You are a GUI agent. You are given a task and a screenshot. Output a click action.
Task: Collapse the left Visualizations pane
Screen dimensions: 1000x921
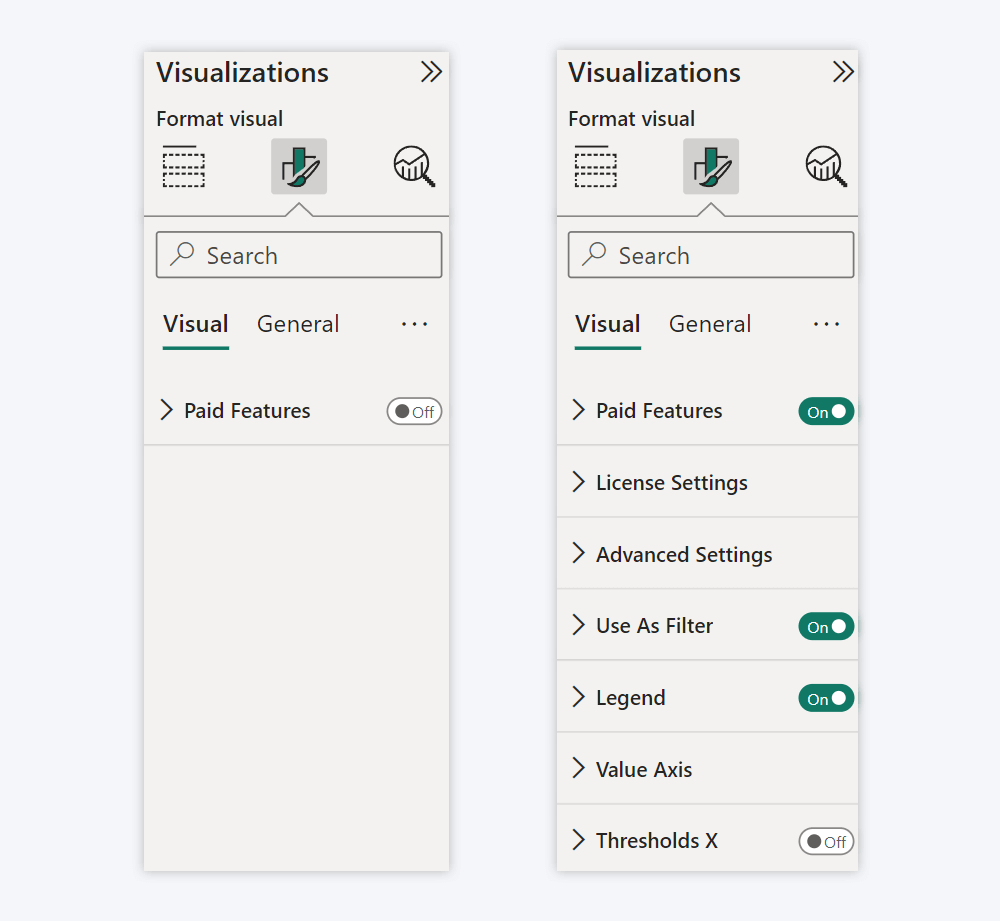tap(432, 71)
